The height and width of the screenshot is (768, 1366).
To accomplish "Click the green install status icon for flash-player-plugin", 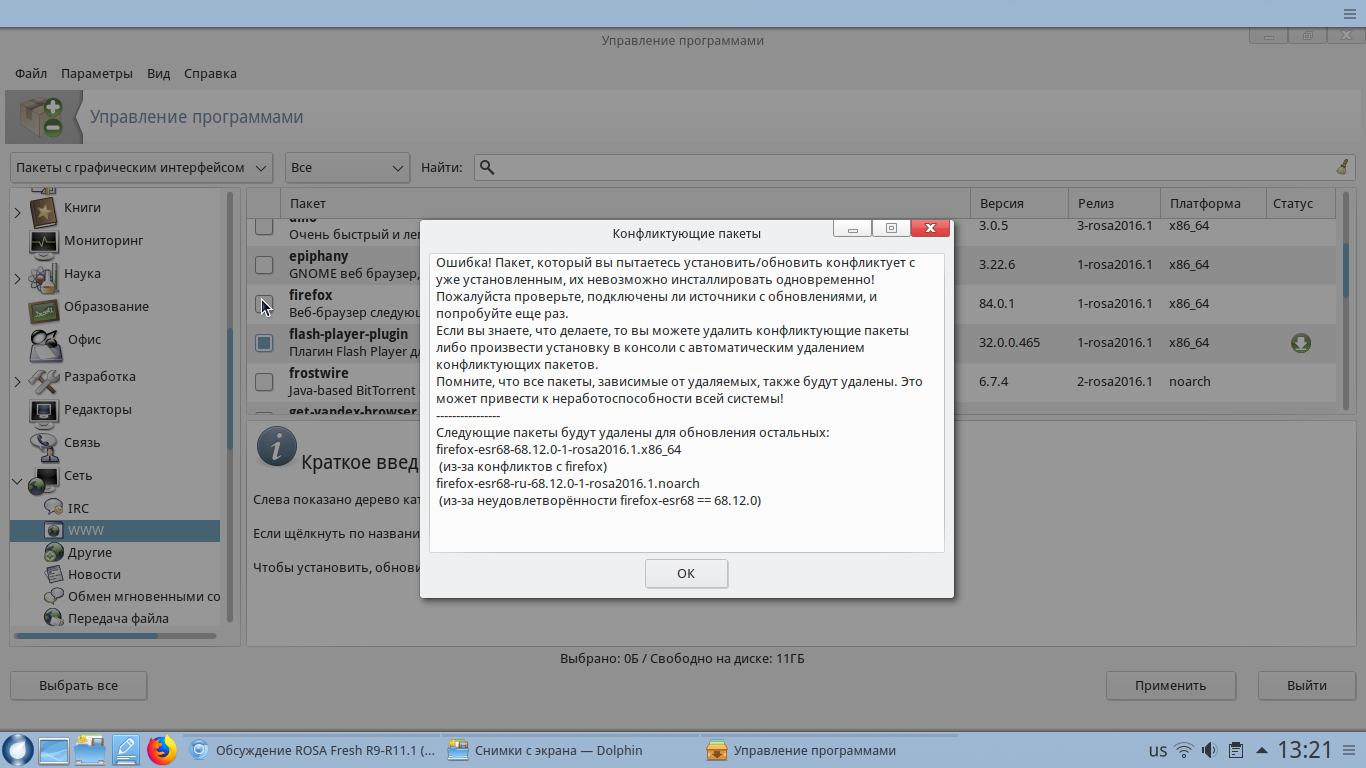I will 1300,343.
